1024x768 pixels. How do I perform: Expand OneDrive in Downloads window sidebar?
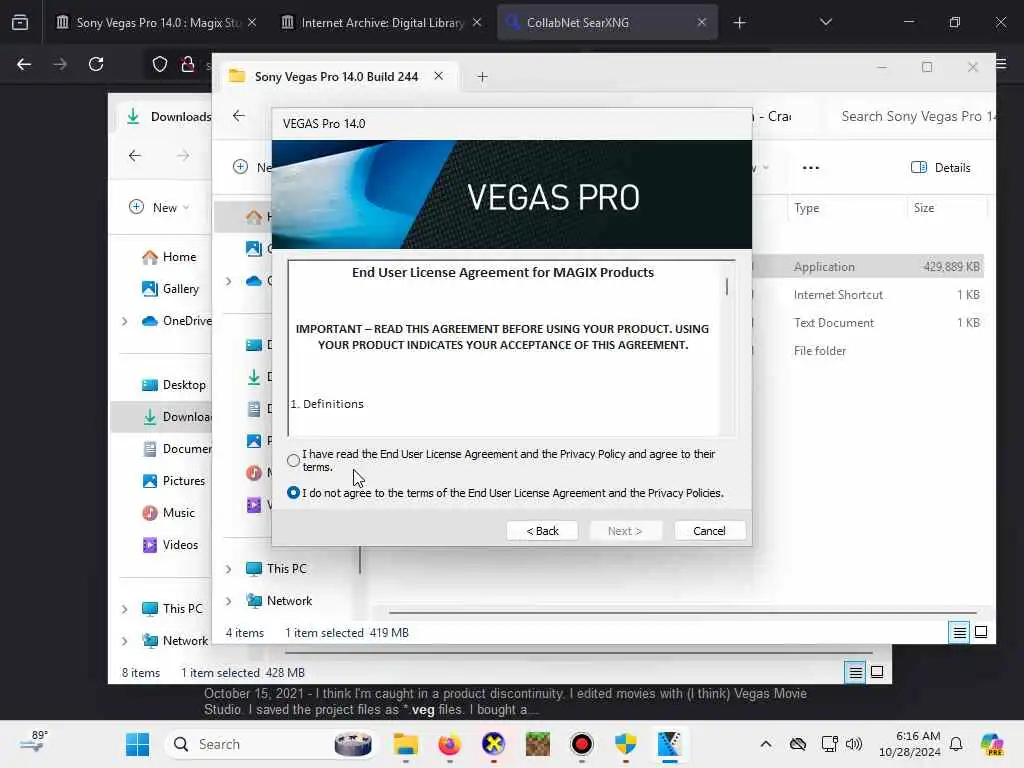[x=125, y=321]
